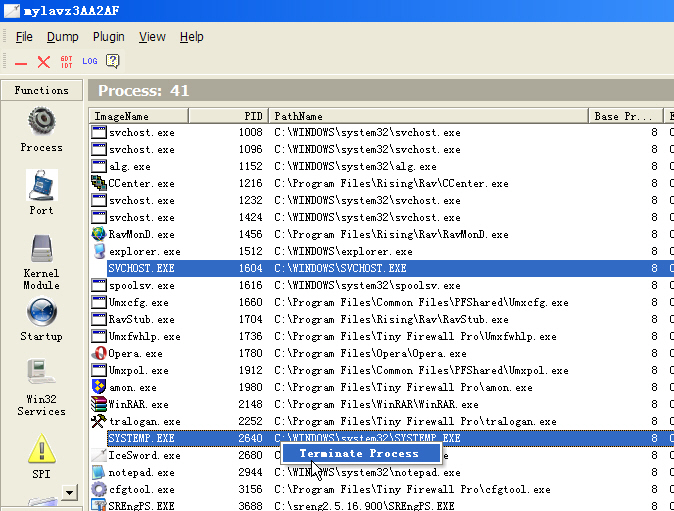Select the RavStub.exe process name
The height and width of the screenshot is (511, 674).
(141, 319)
